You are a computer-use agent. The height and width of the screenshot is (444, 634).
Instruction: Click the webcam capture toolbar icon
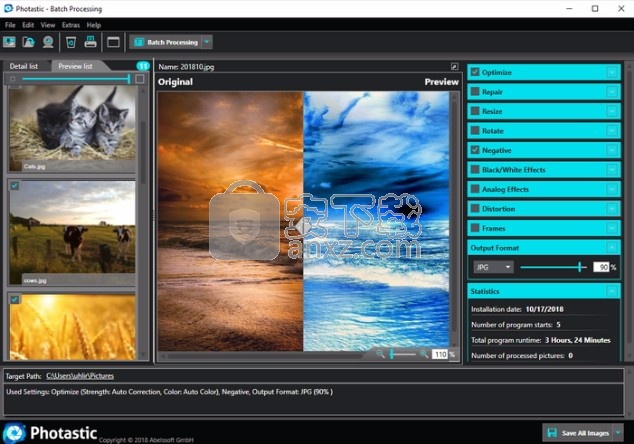tap(48, 42)
